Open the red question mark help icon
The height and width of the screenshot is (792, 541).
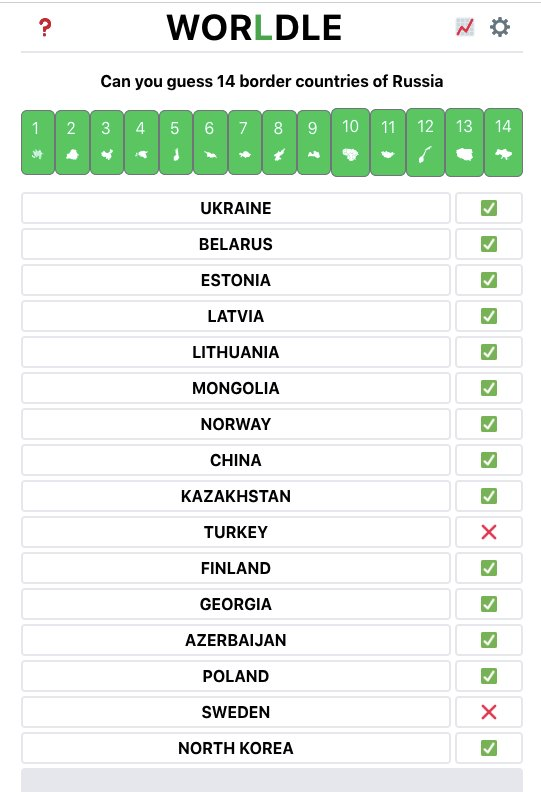[45, 27]
